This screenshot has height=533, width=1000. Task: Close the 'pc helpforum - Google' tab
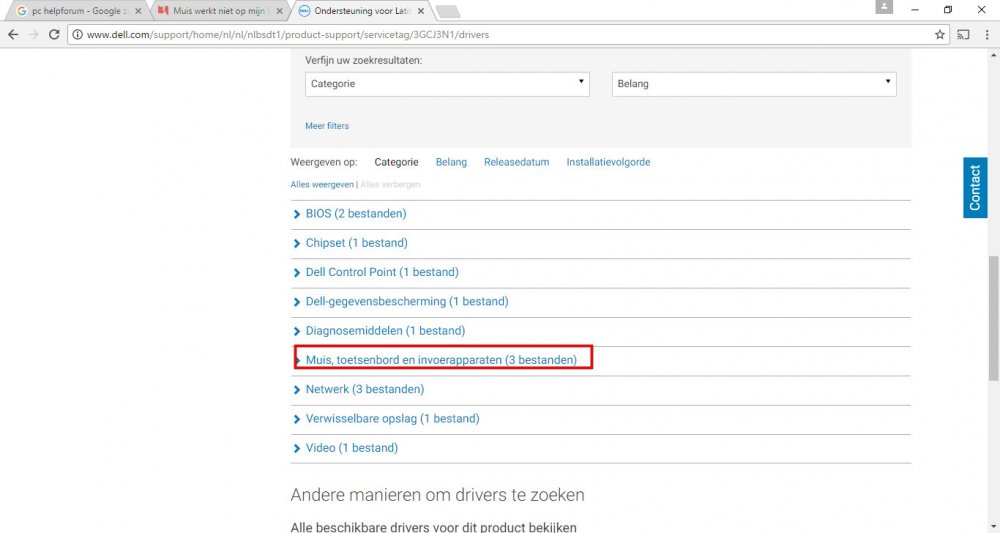point(138,11)
